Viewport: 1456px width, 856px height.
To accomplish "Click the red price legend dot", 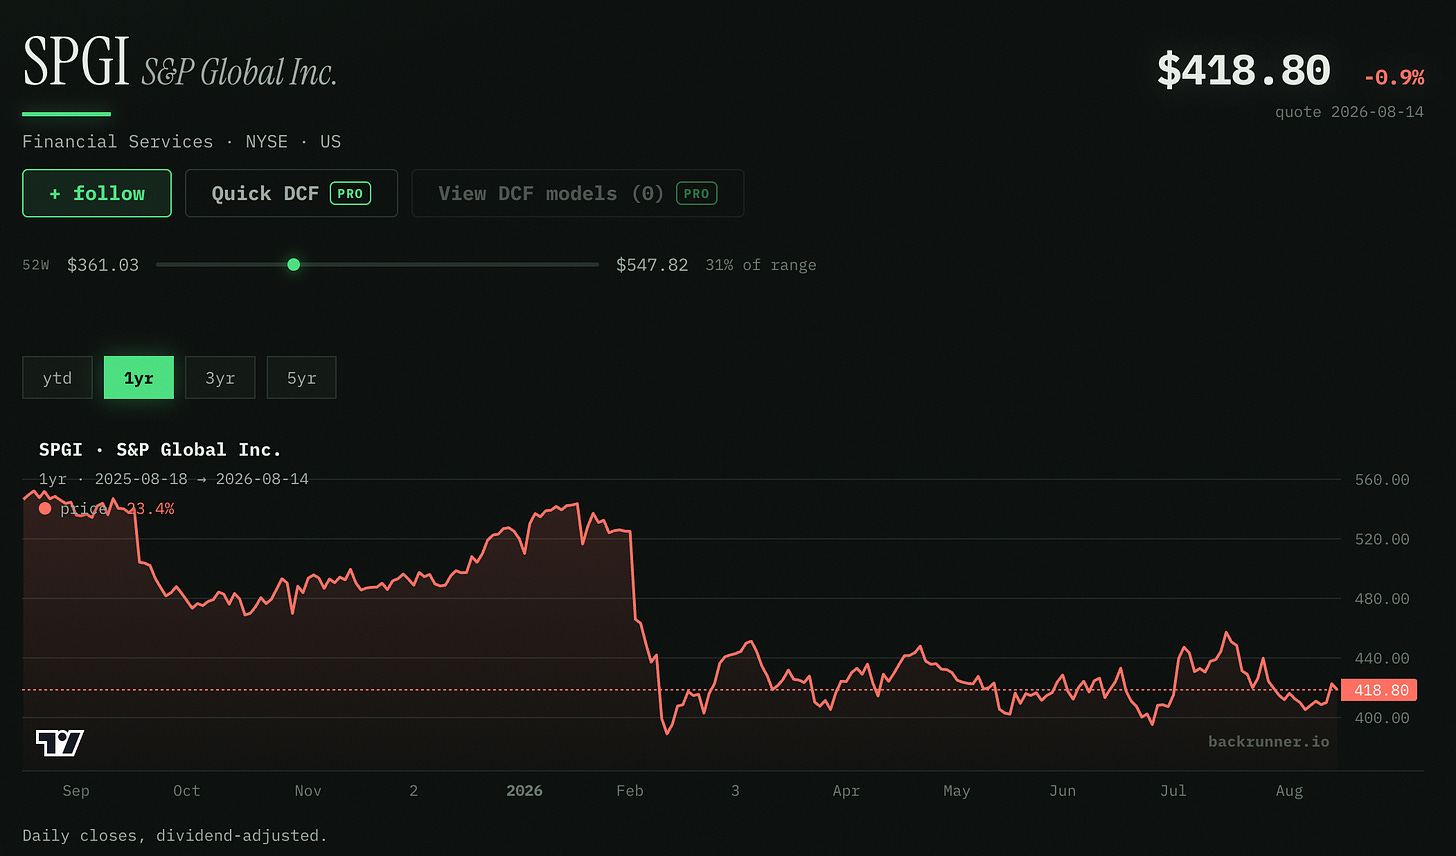I will tap(45, 508).
